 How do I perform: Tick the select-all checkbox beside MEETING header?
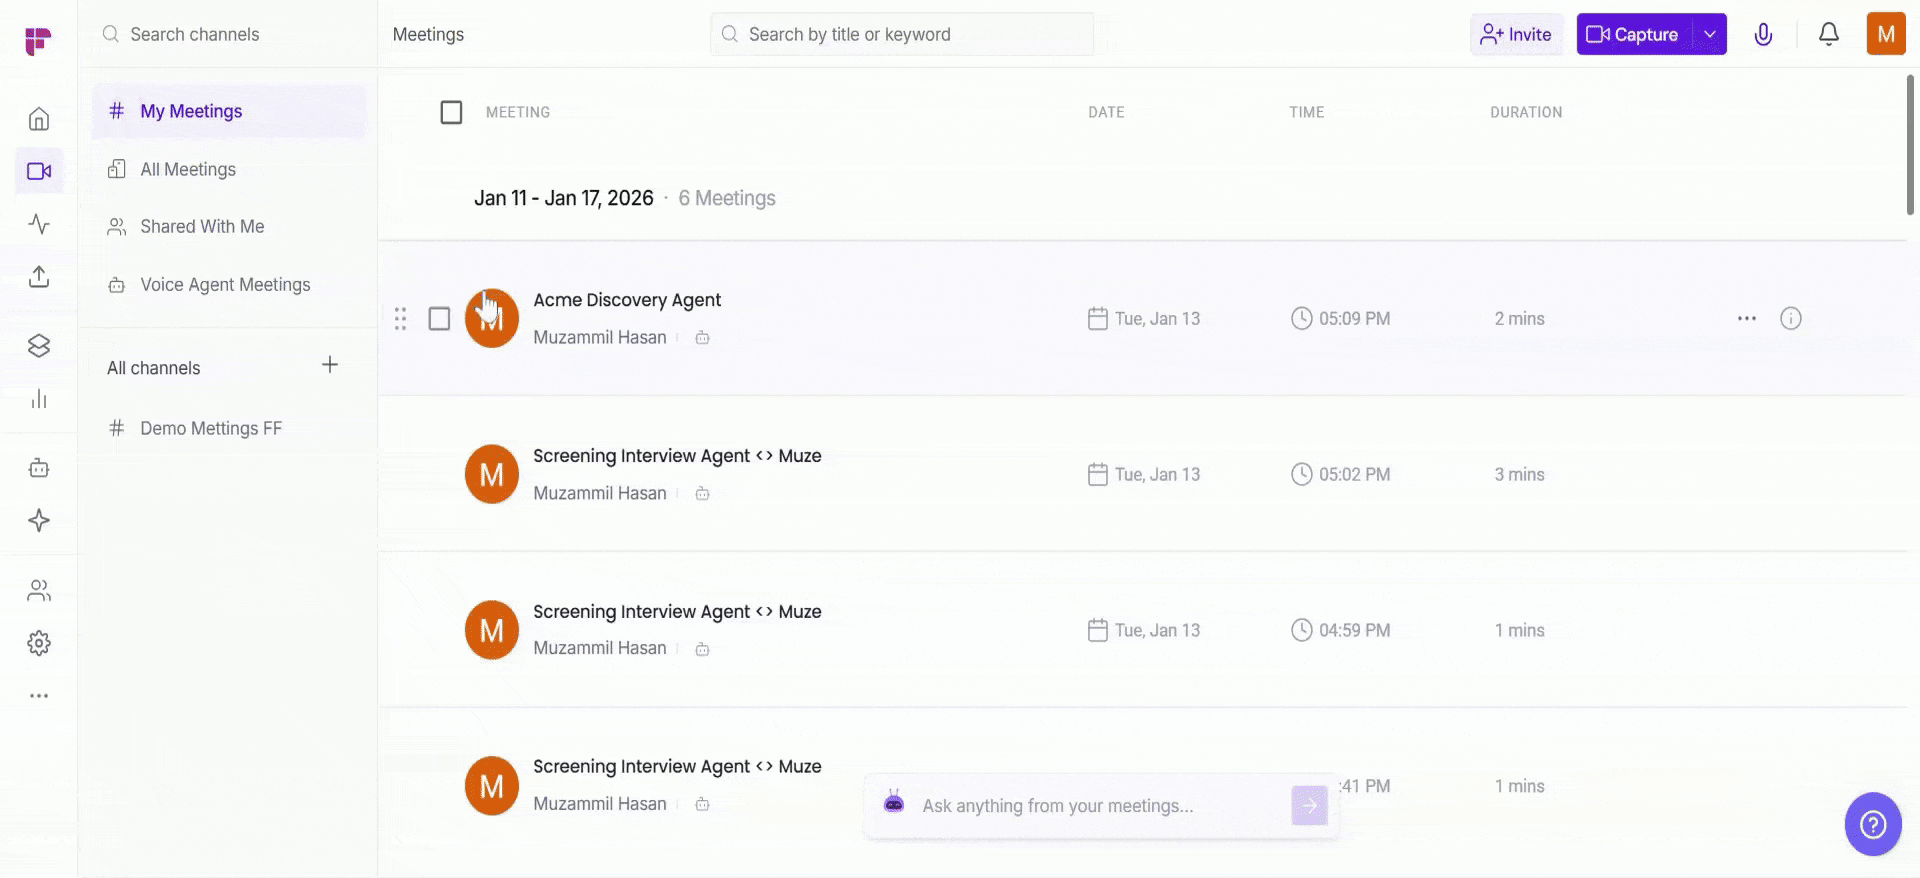[x=452, y=112]
